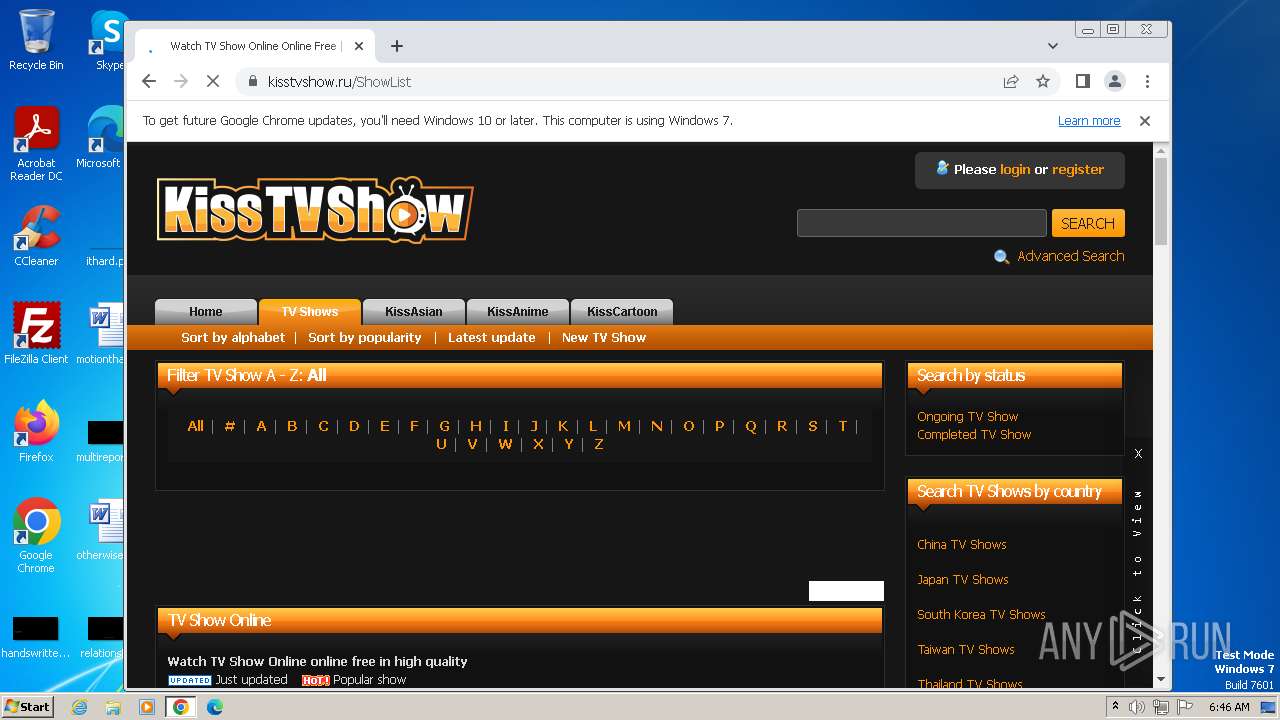Open media player taskbar icon

tap(147, 707)
